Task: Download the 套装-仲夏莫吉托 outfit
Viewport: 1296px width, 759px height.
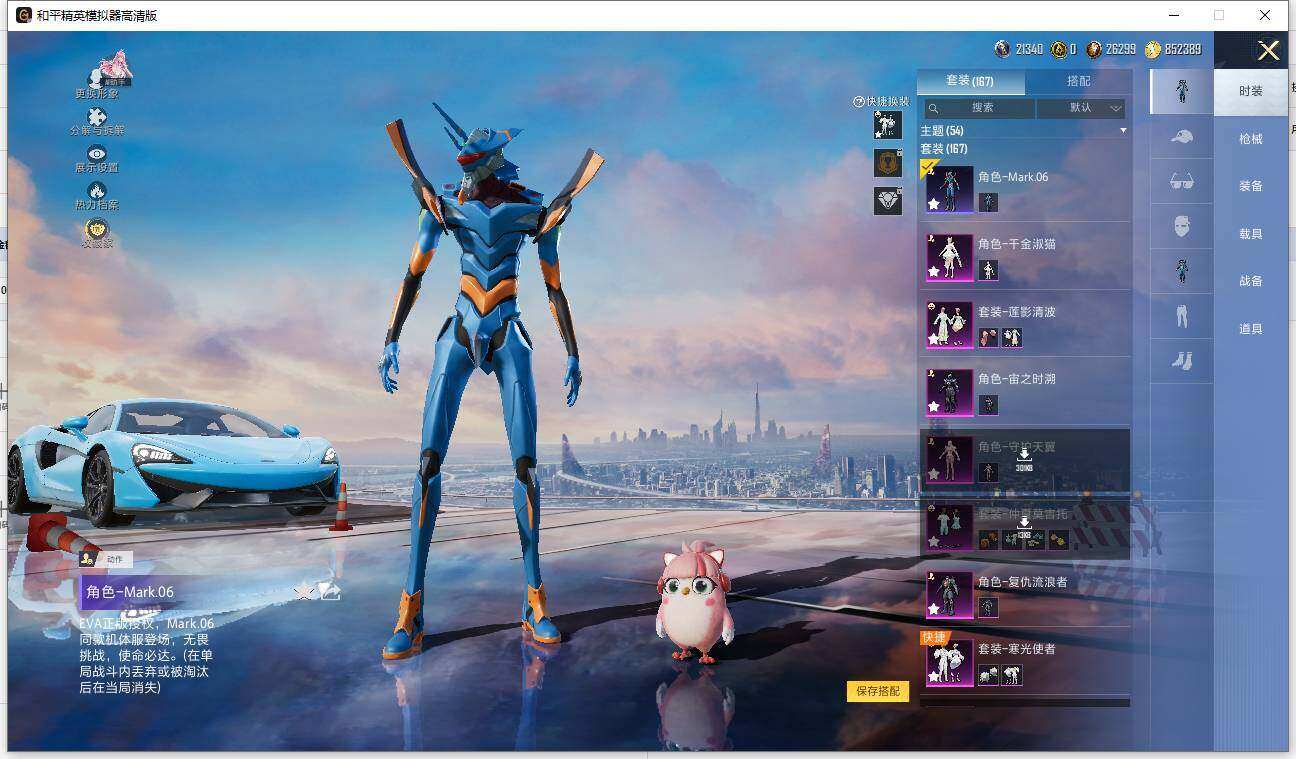Action: pyautogui.click(x=1024, y=524)
